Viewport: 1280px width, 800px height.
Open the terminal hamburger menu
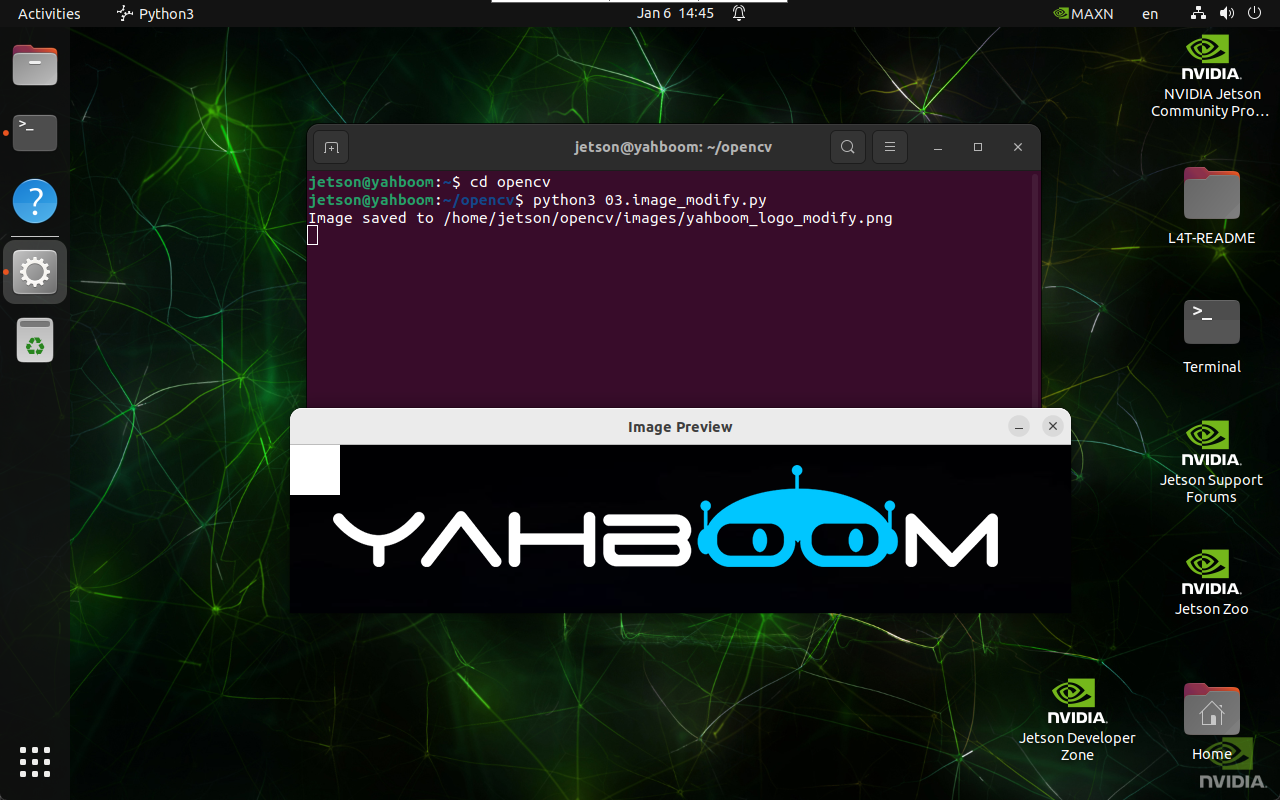coord(889,147)
